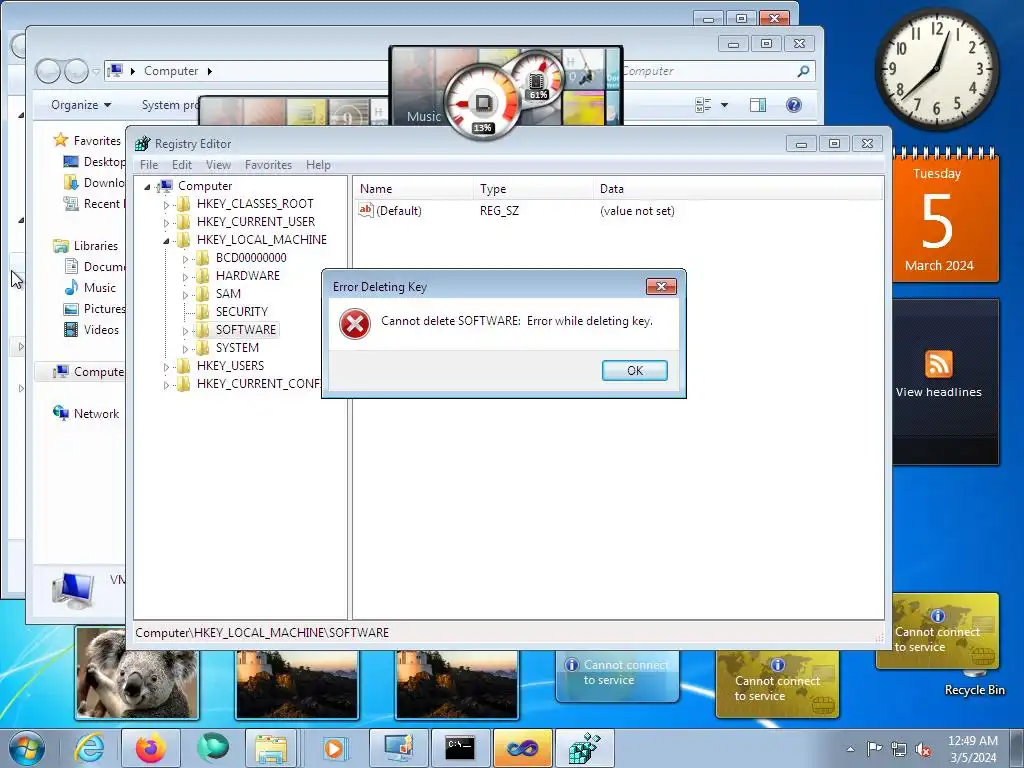Click the muted volume tray icon
The height and width of the screenshot is (768, 1024).
tap(923, 750)
